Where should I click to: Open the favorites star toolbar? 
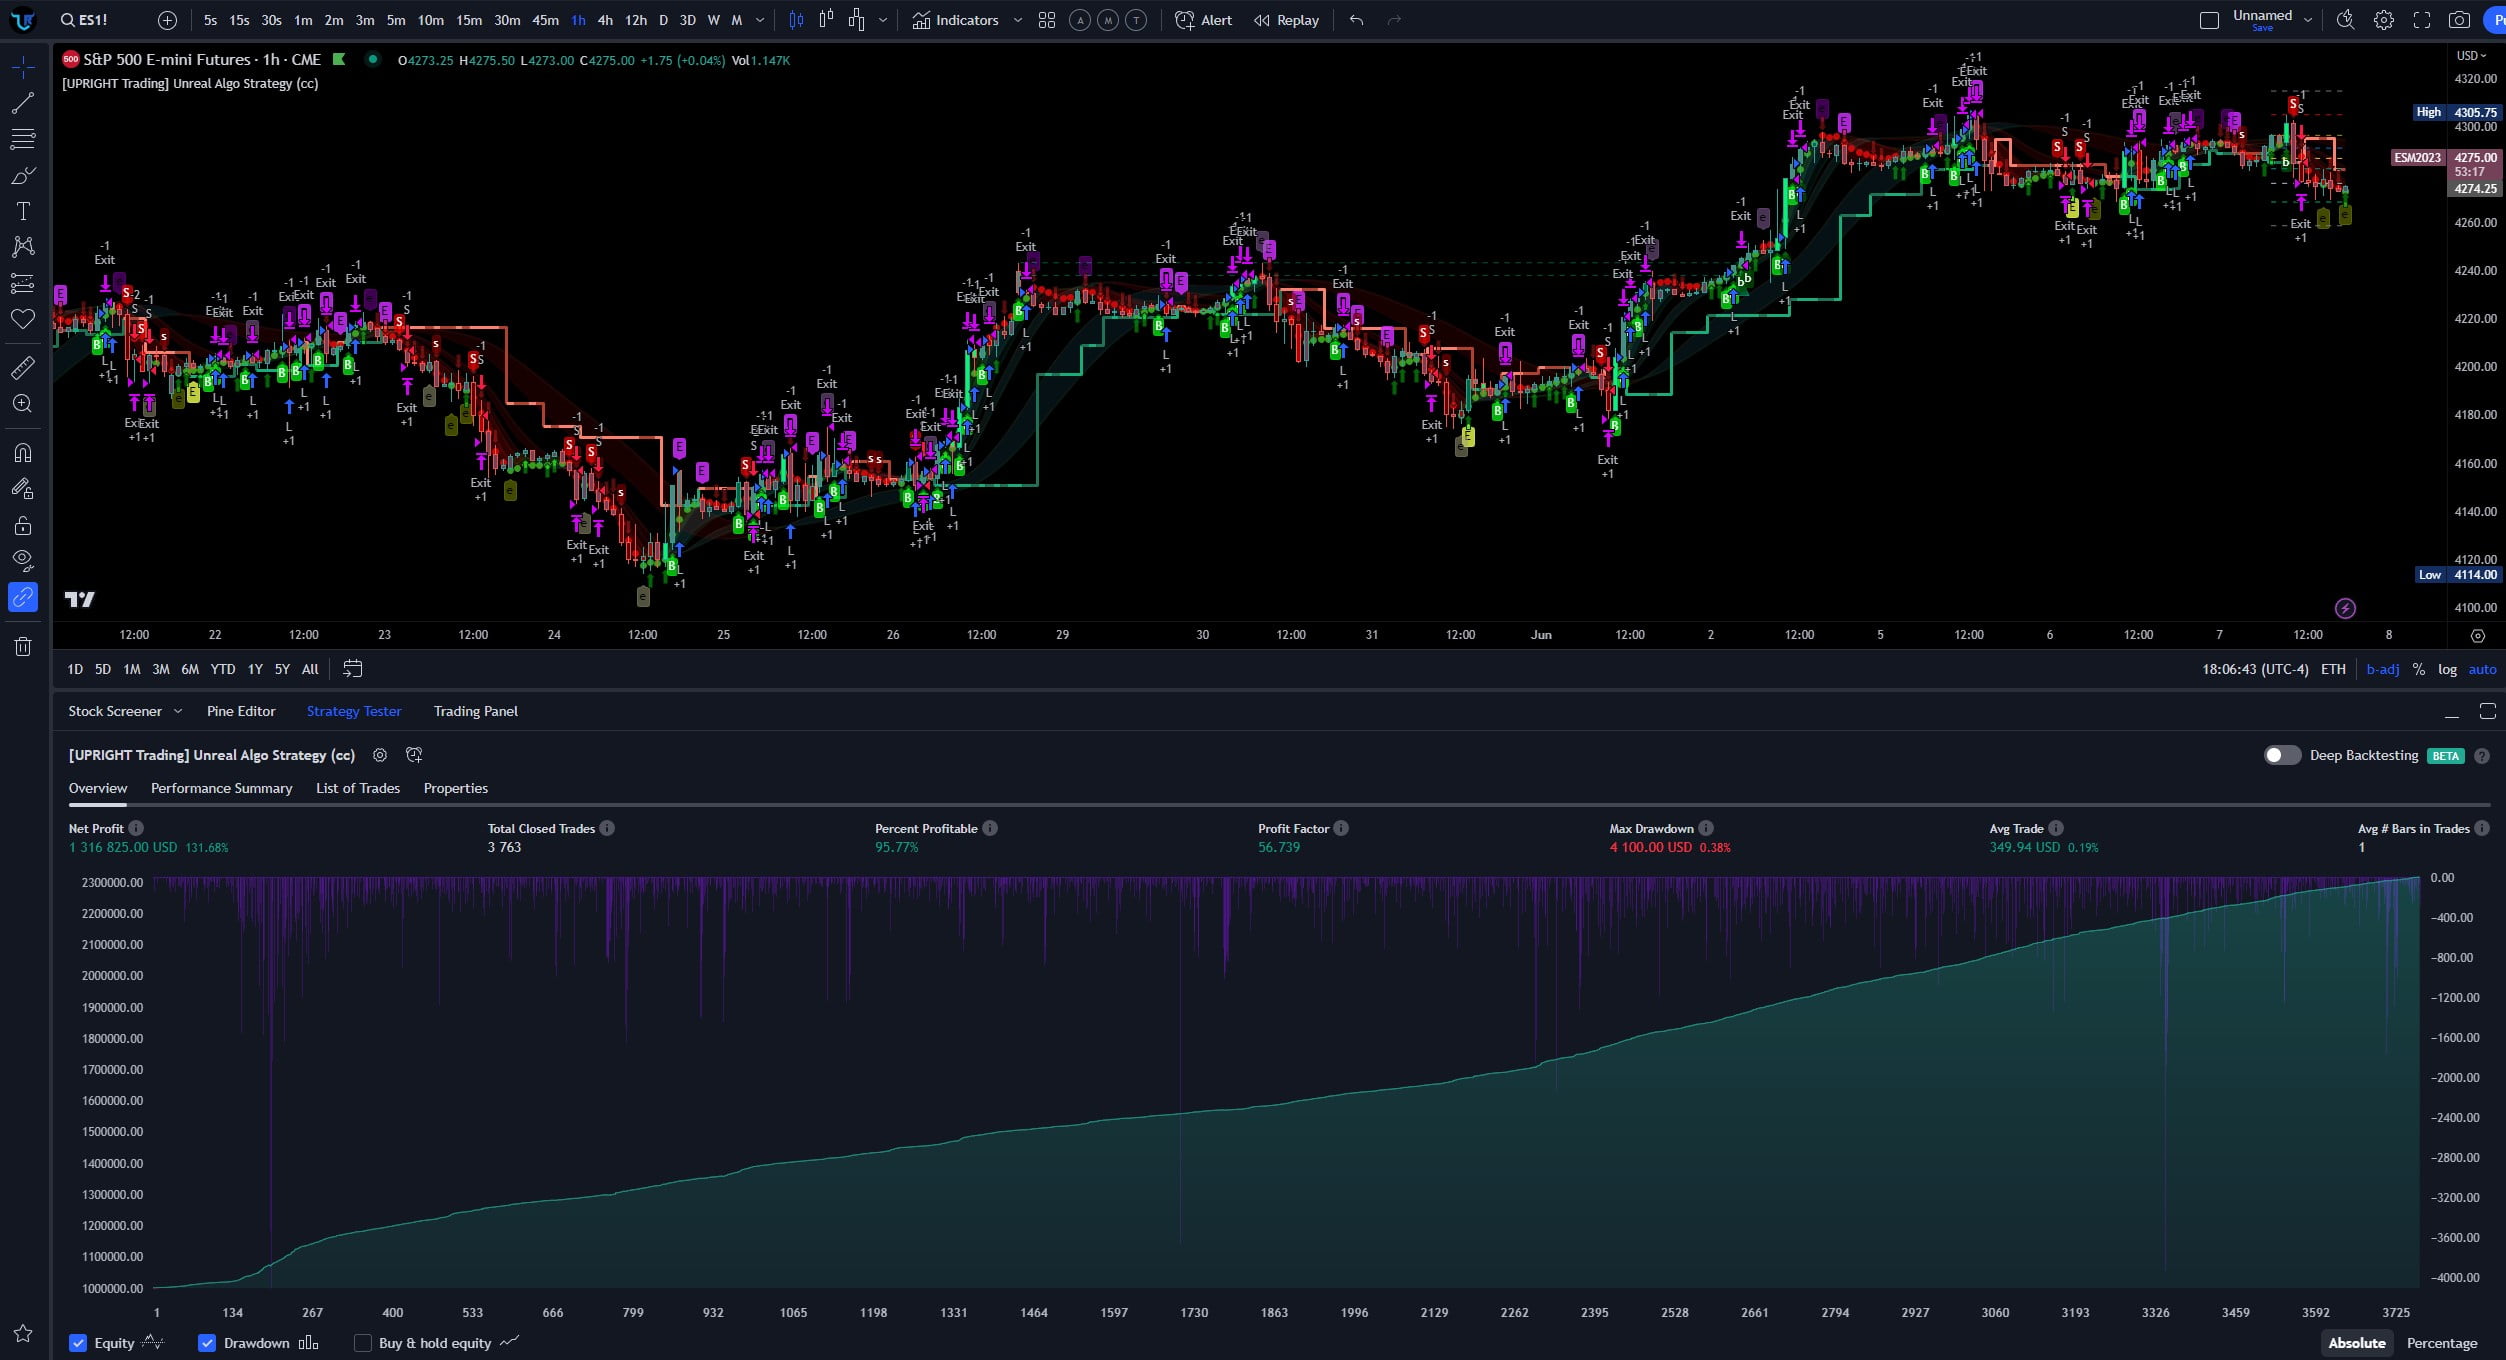point(23,1333)
